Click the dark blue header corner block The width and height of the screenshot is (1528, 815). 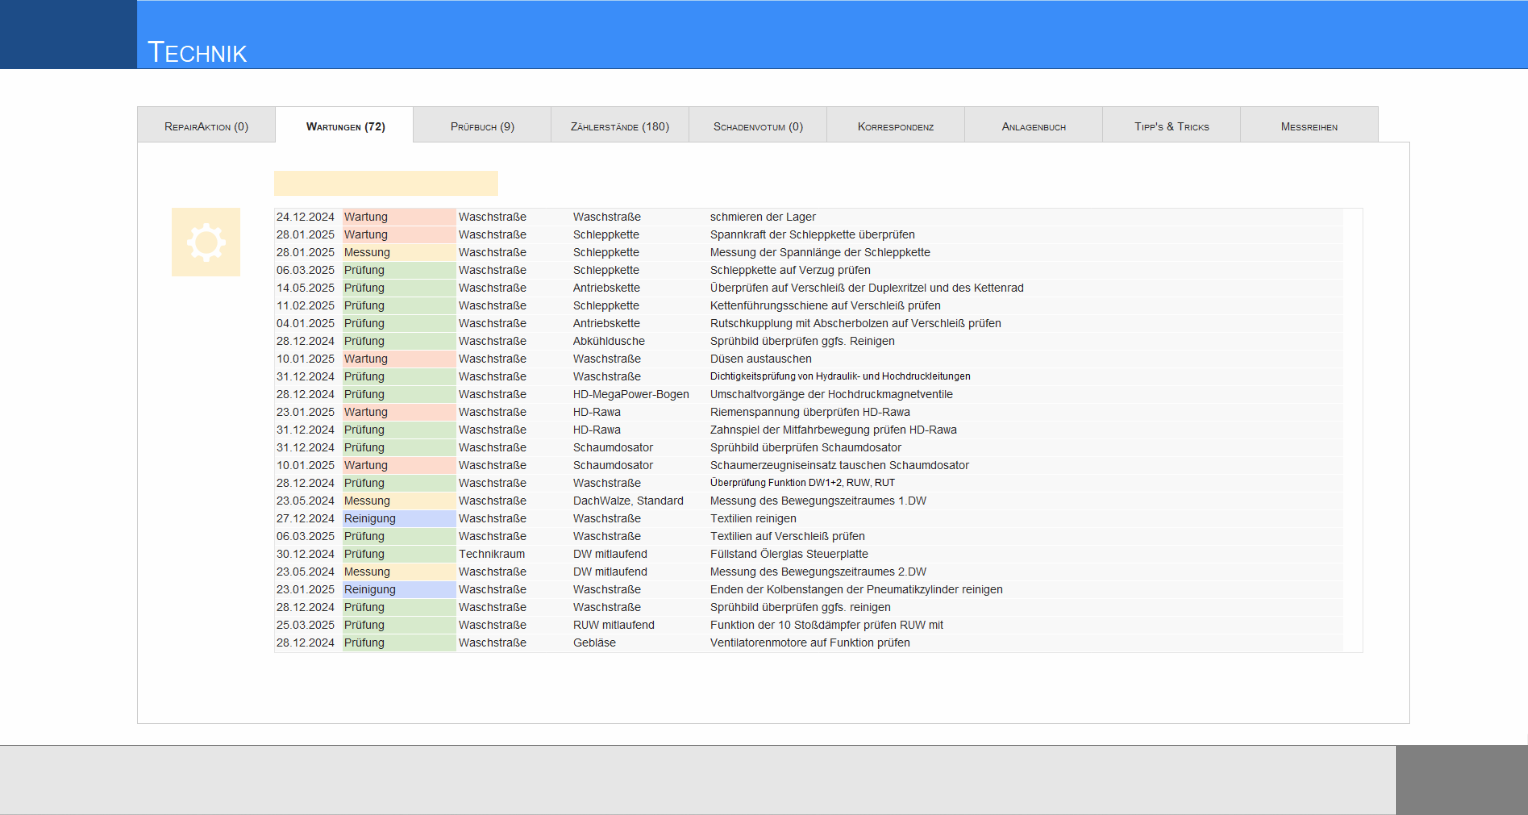[68, 34]
